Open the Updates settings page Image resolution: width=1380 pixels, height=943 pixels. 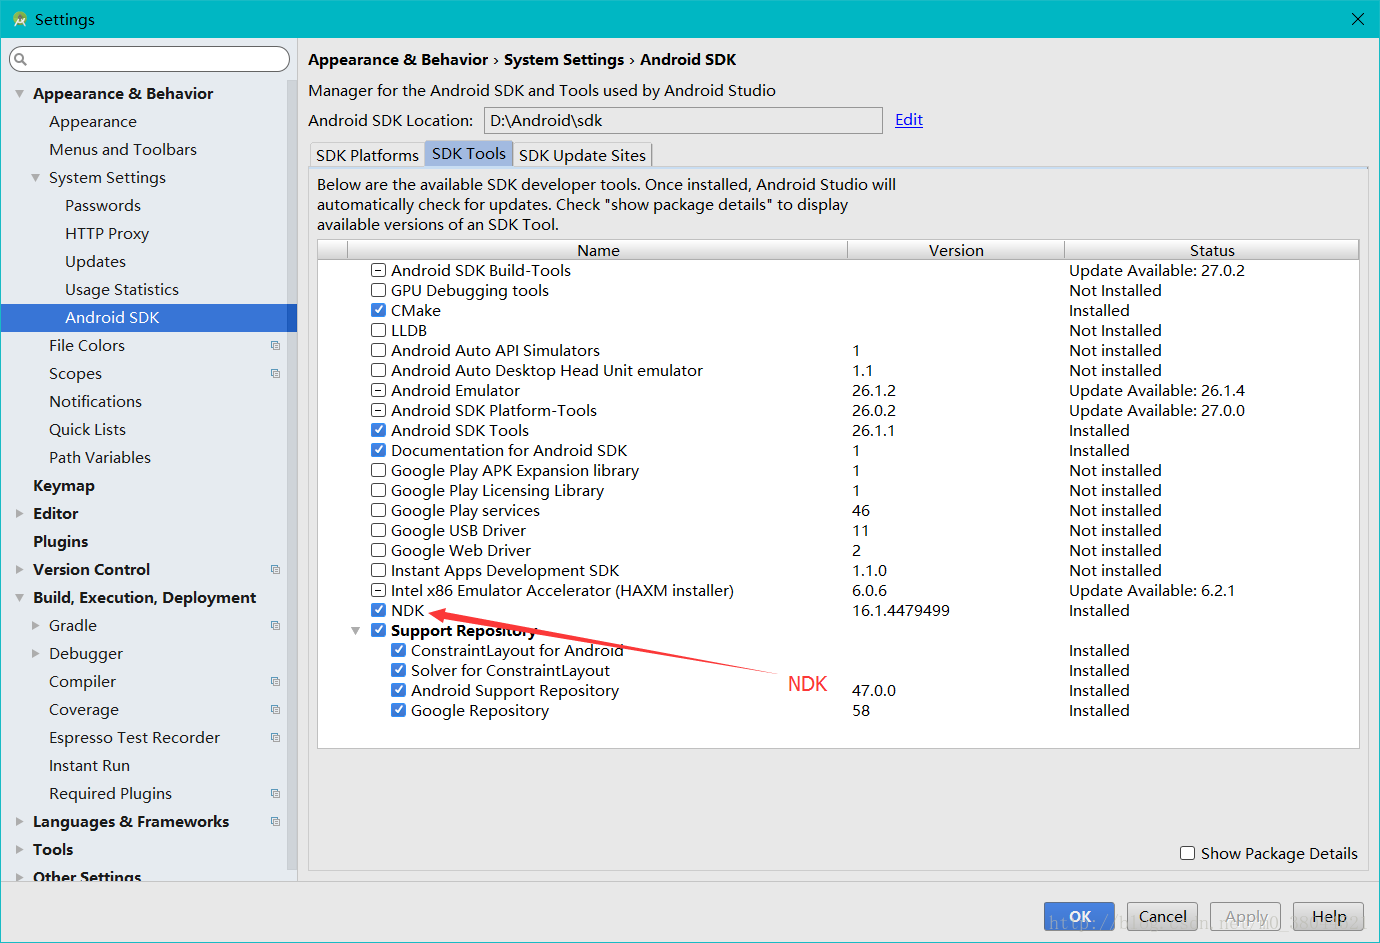click(x=96, y=262)
